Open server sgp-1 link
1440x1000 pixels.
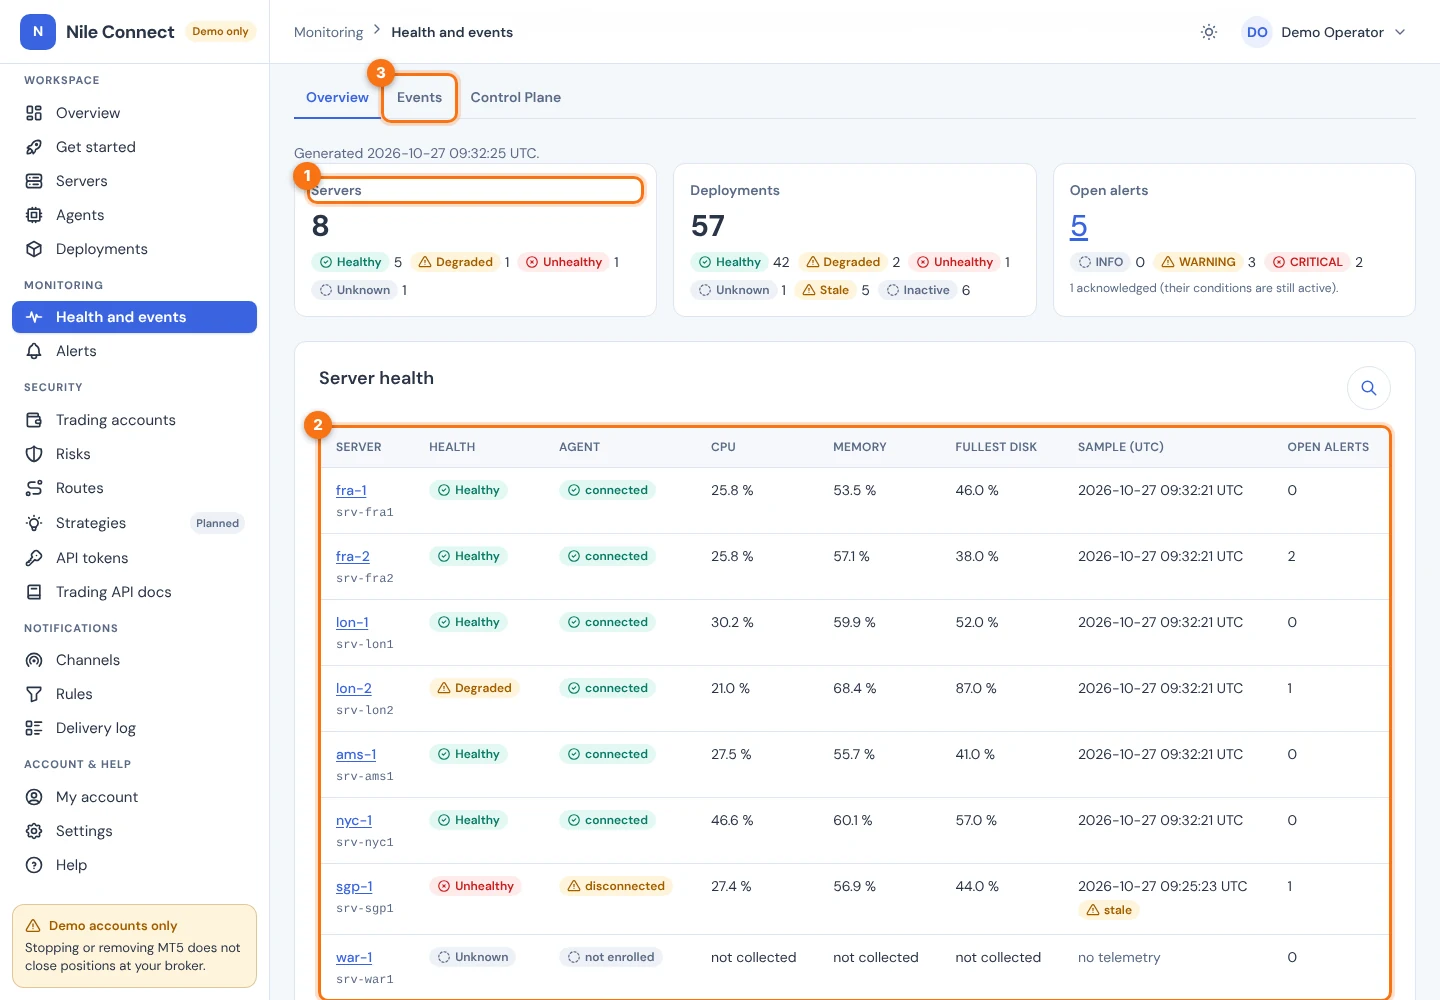pos(354,886)
